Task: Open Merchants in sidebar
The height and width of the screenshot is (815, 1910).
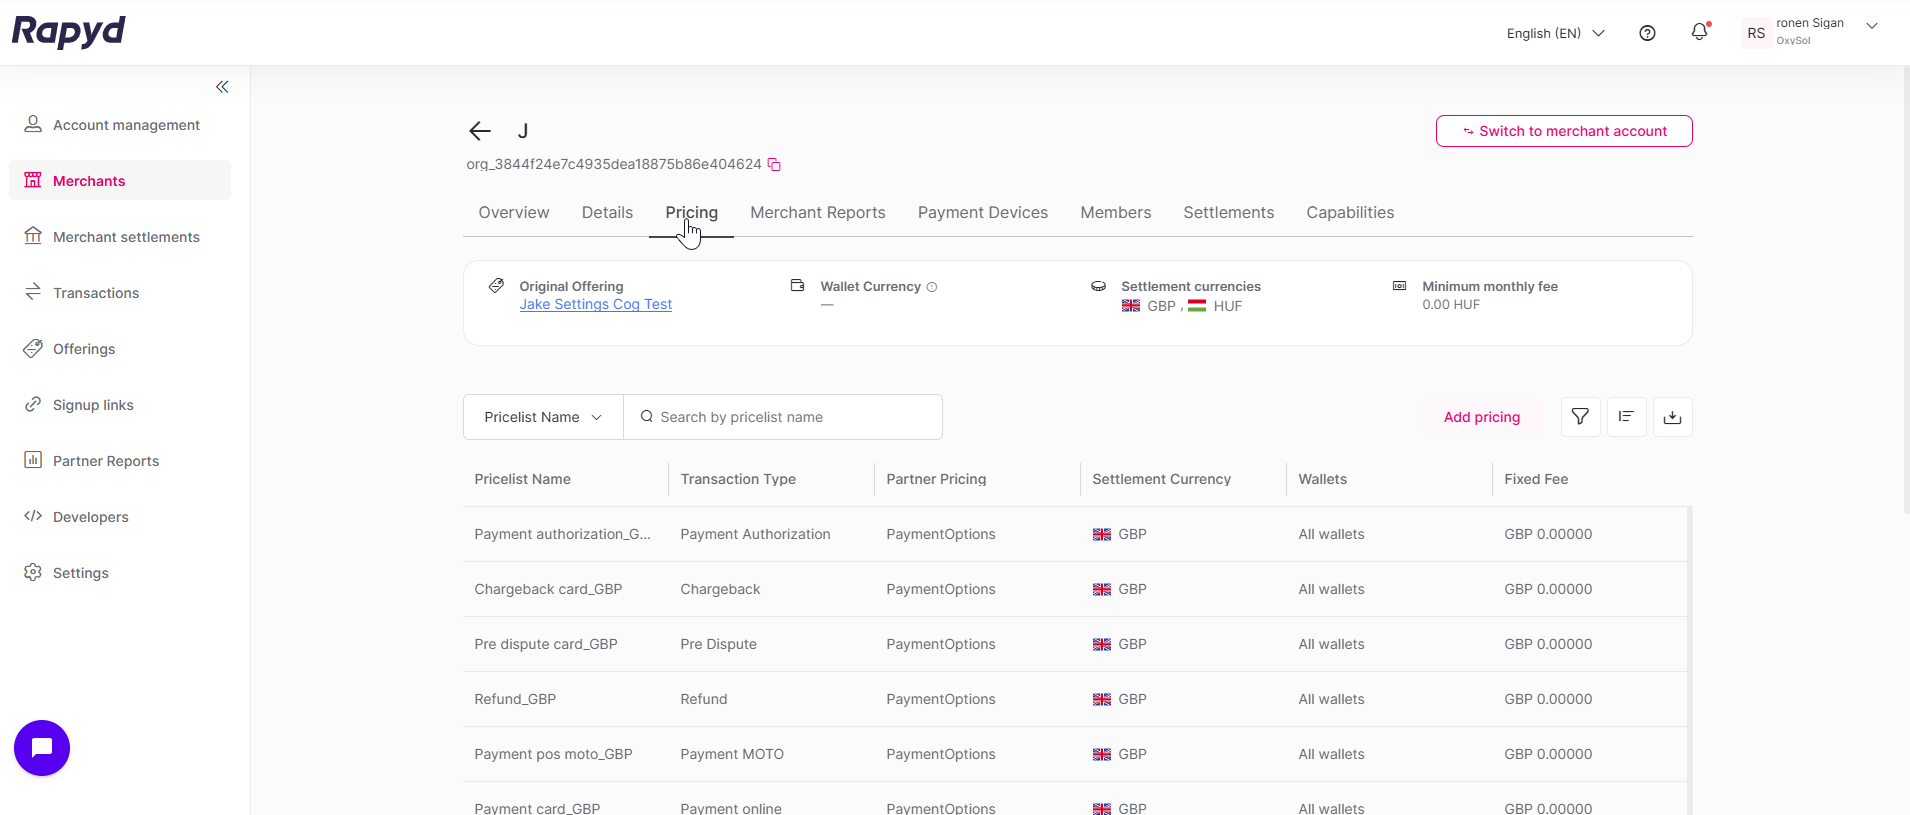Action: click(120, 181)
